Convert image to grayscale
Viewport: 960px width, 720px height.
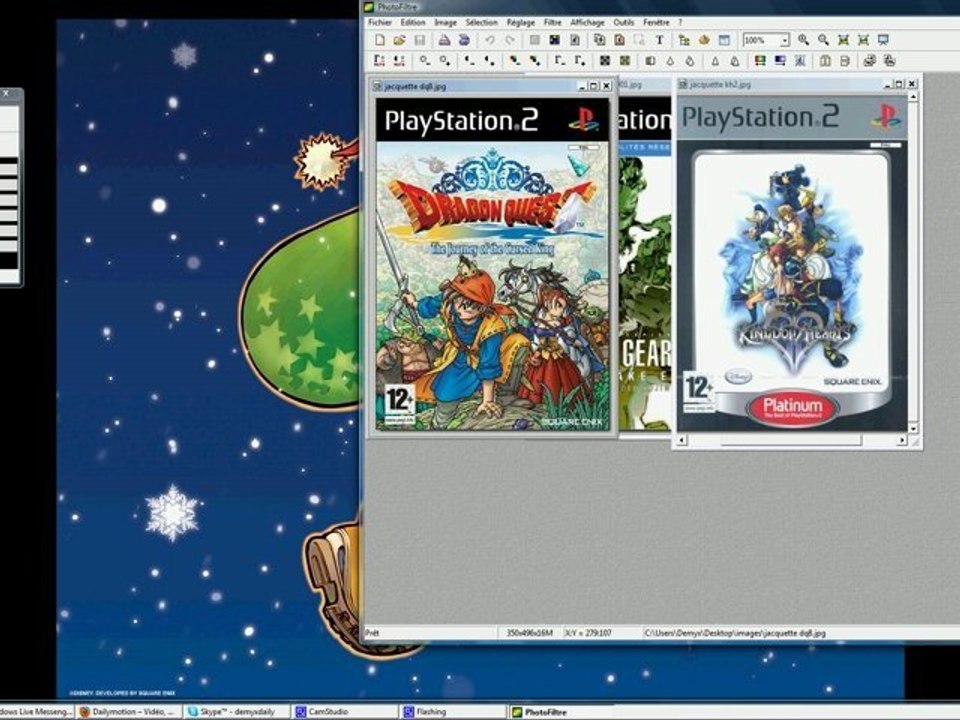(x=605, y=61)
